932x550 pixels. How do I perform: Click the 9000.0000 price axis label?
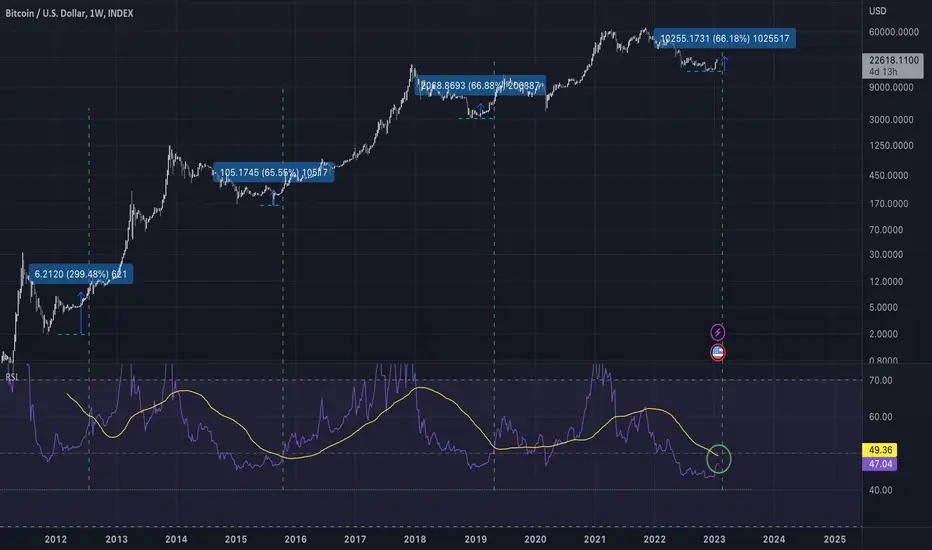click(891, 87)
